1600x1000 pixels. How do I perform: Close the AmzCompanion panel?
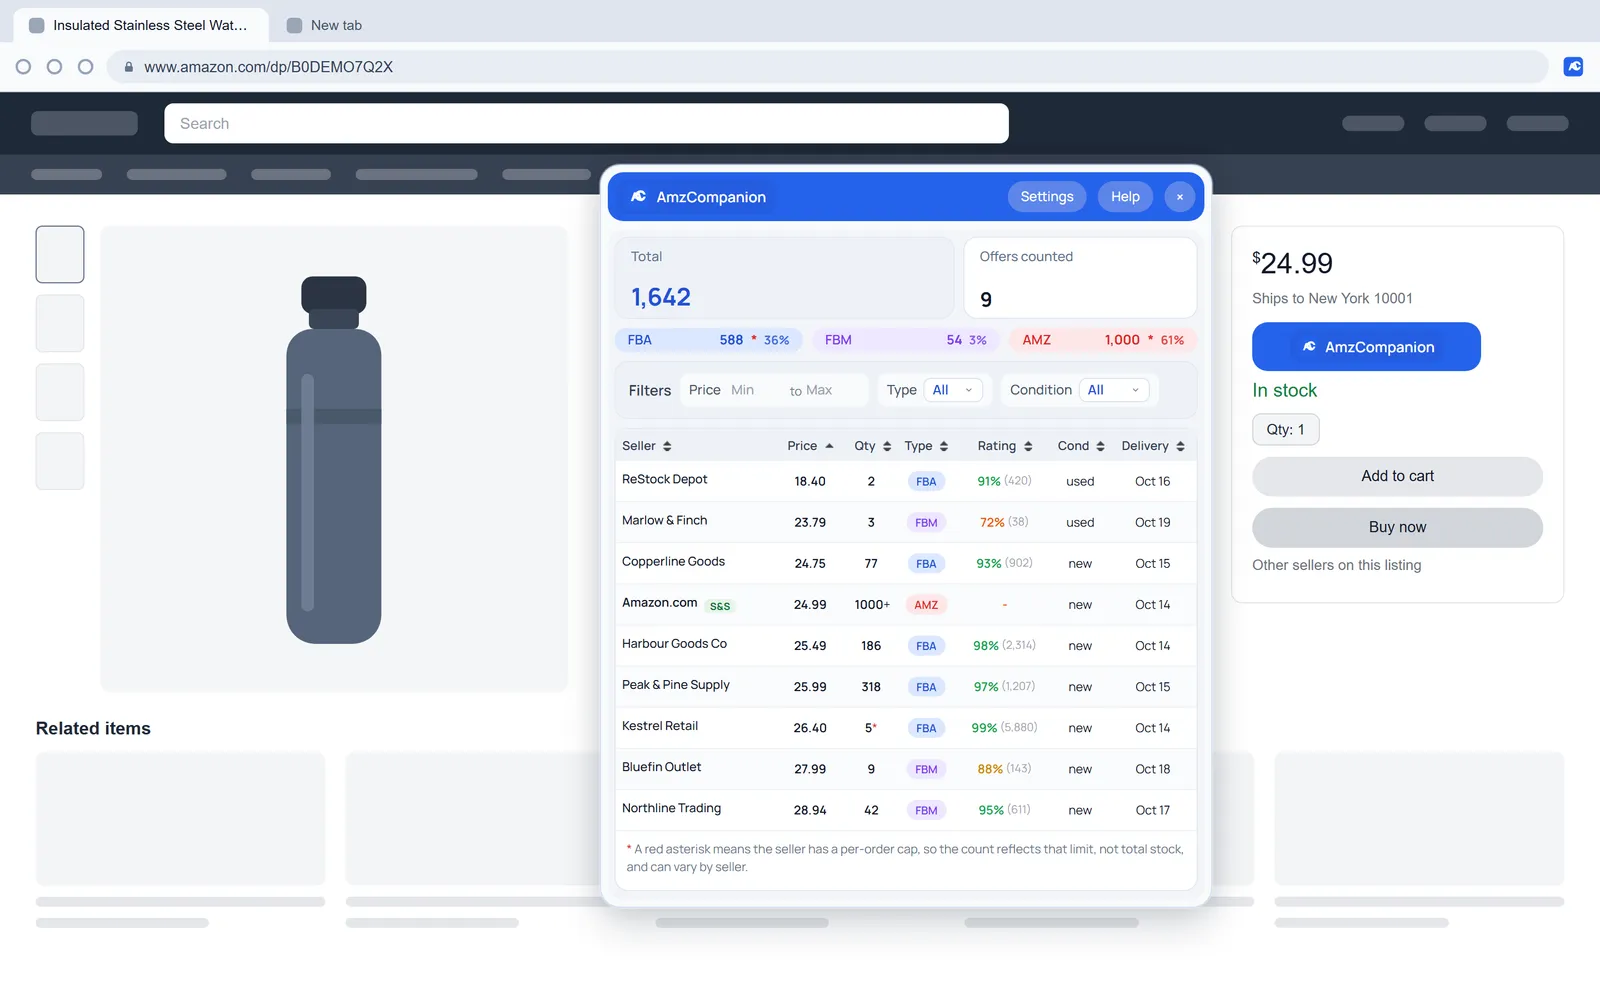pos(1180,197)
